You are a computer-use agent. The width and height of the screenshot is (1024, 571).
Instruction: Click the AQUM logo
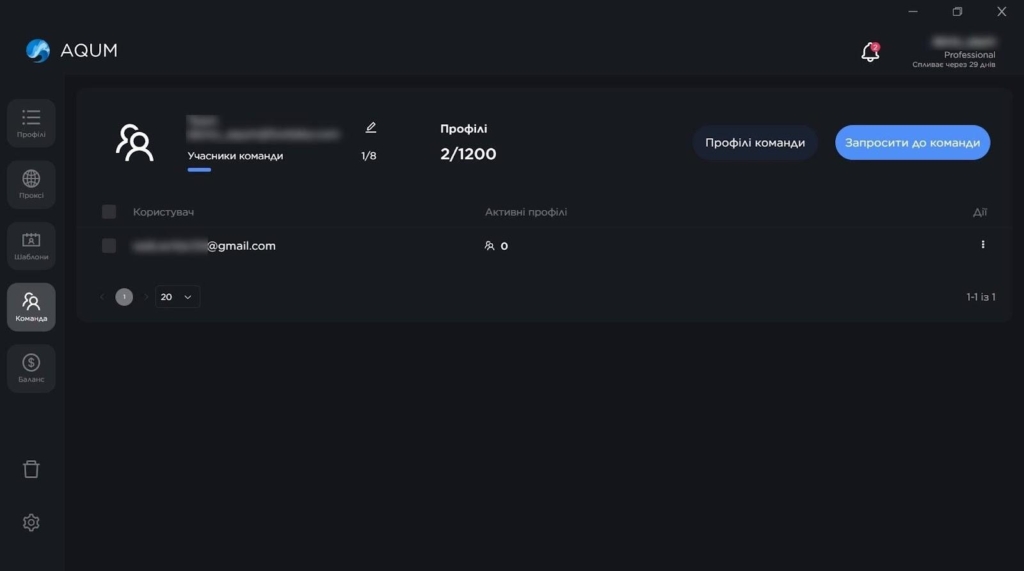[71, 51]
